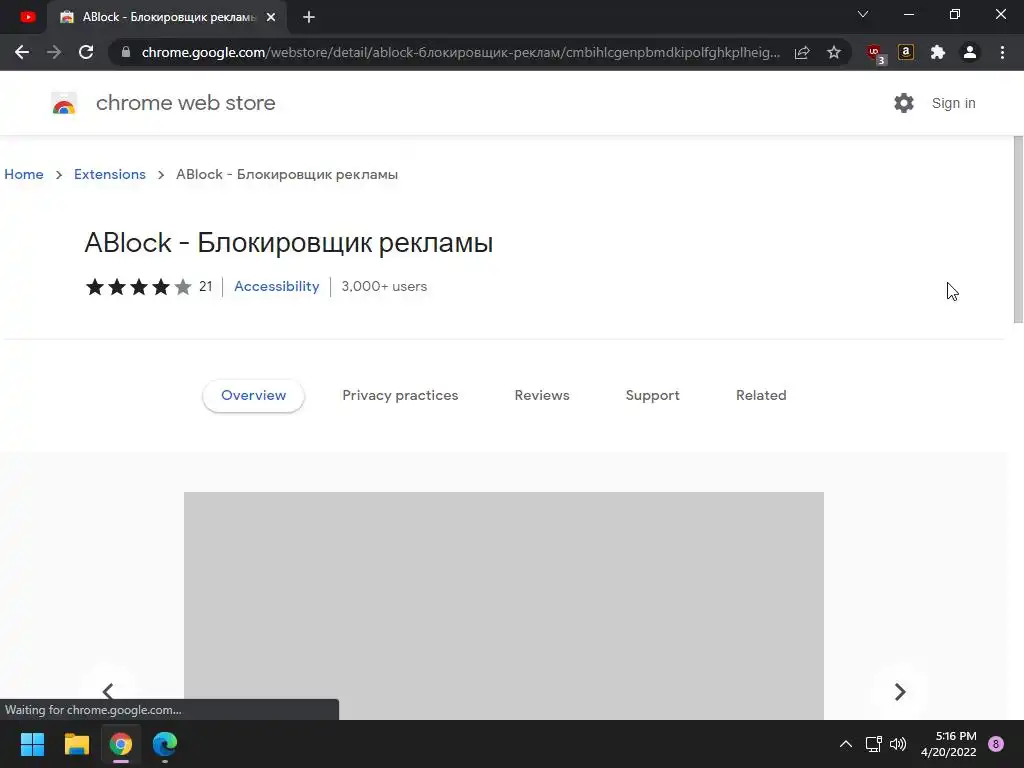
Task: Show the previous screenshot in carousel
Action: [x=108, y=691]
